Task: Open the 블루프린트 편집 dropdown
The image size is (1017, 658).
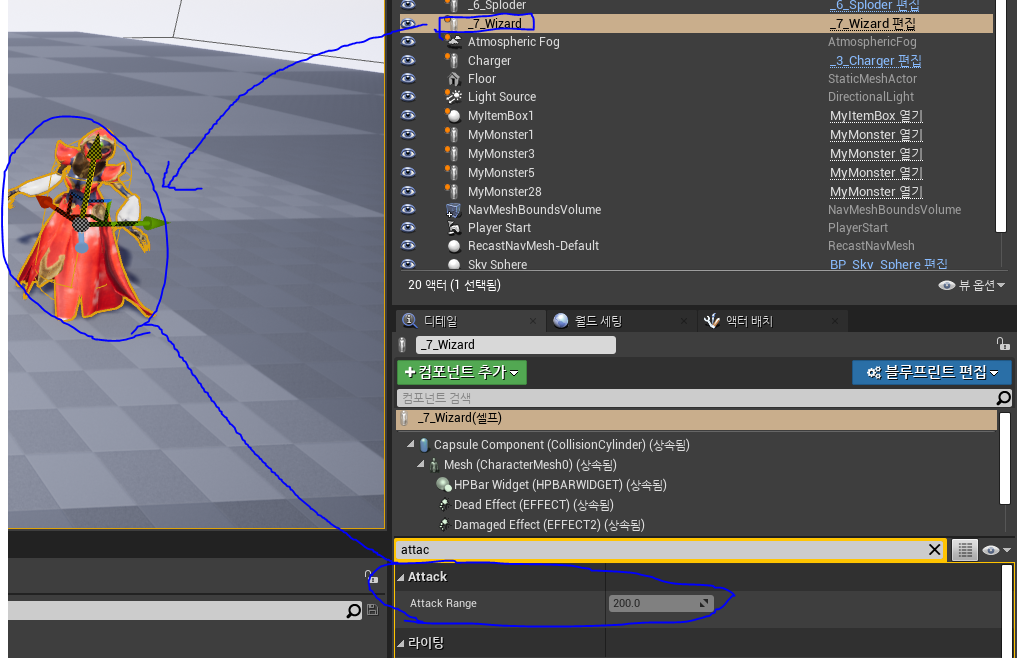Action: pyautogui.click(x=931, y=372)
